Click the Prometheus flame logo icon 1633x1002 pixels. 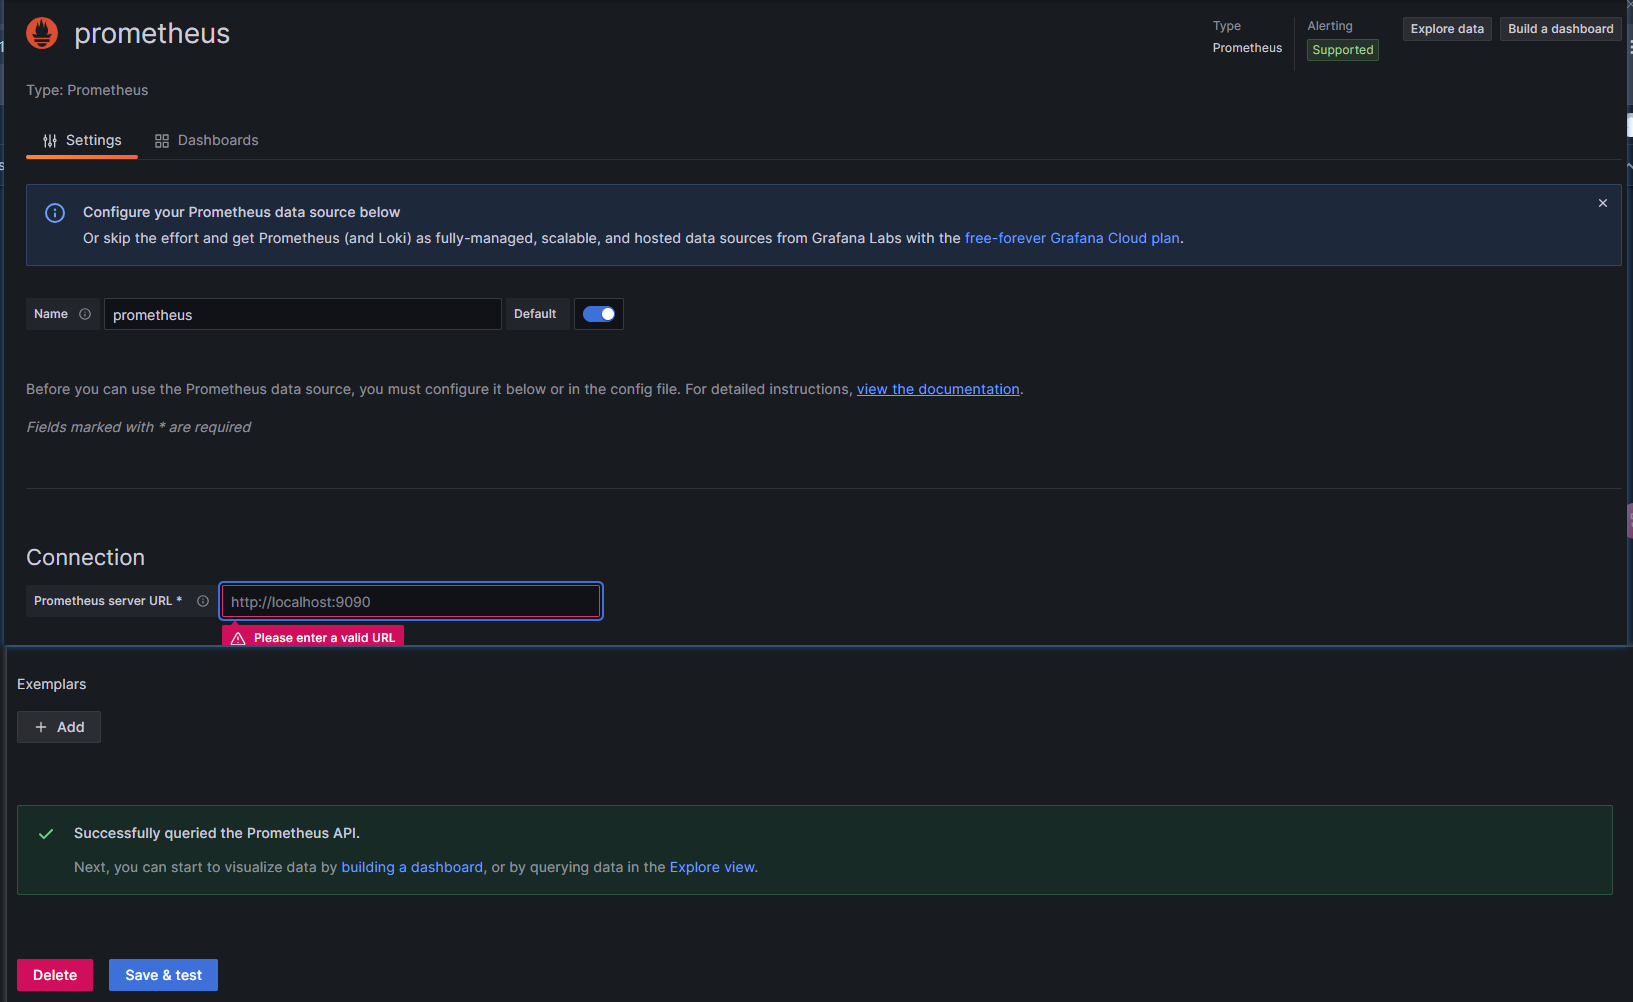tap(42, 33)
